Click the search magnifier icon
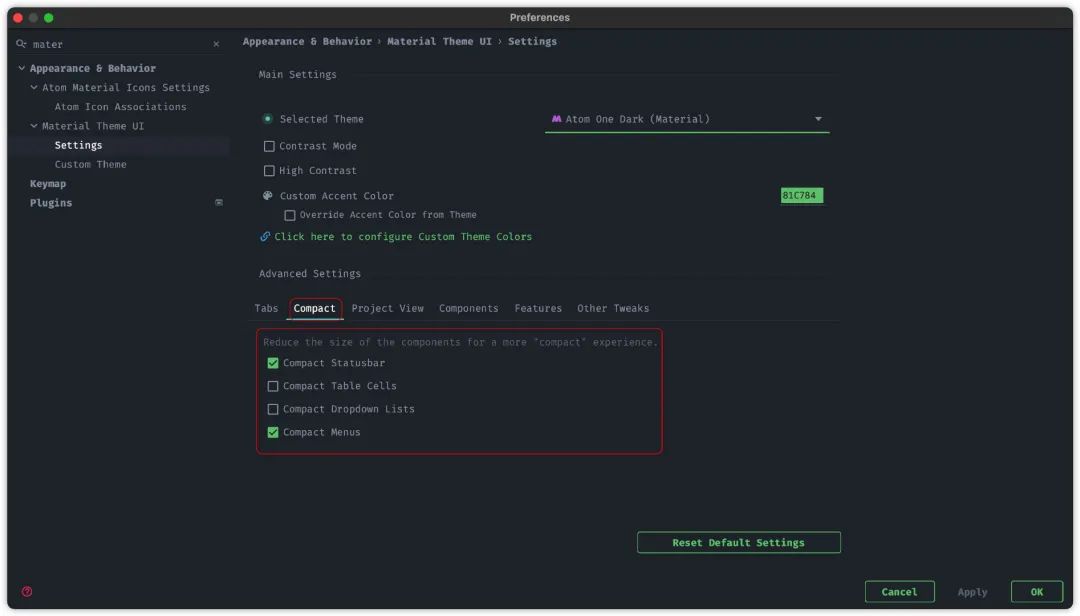 point(21,44)
